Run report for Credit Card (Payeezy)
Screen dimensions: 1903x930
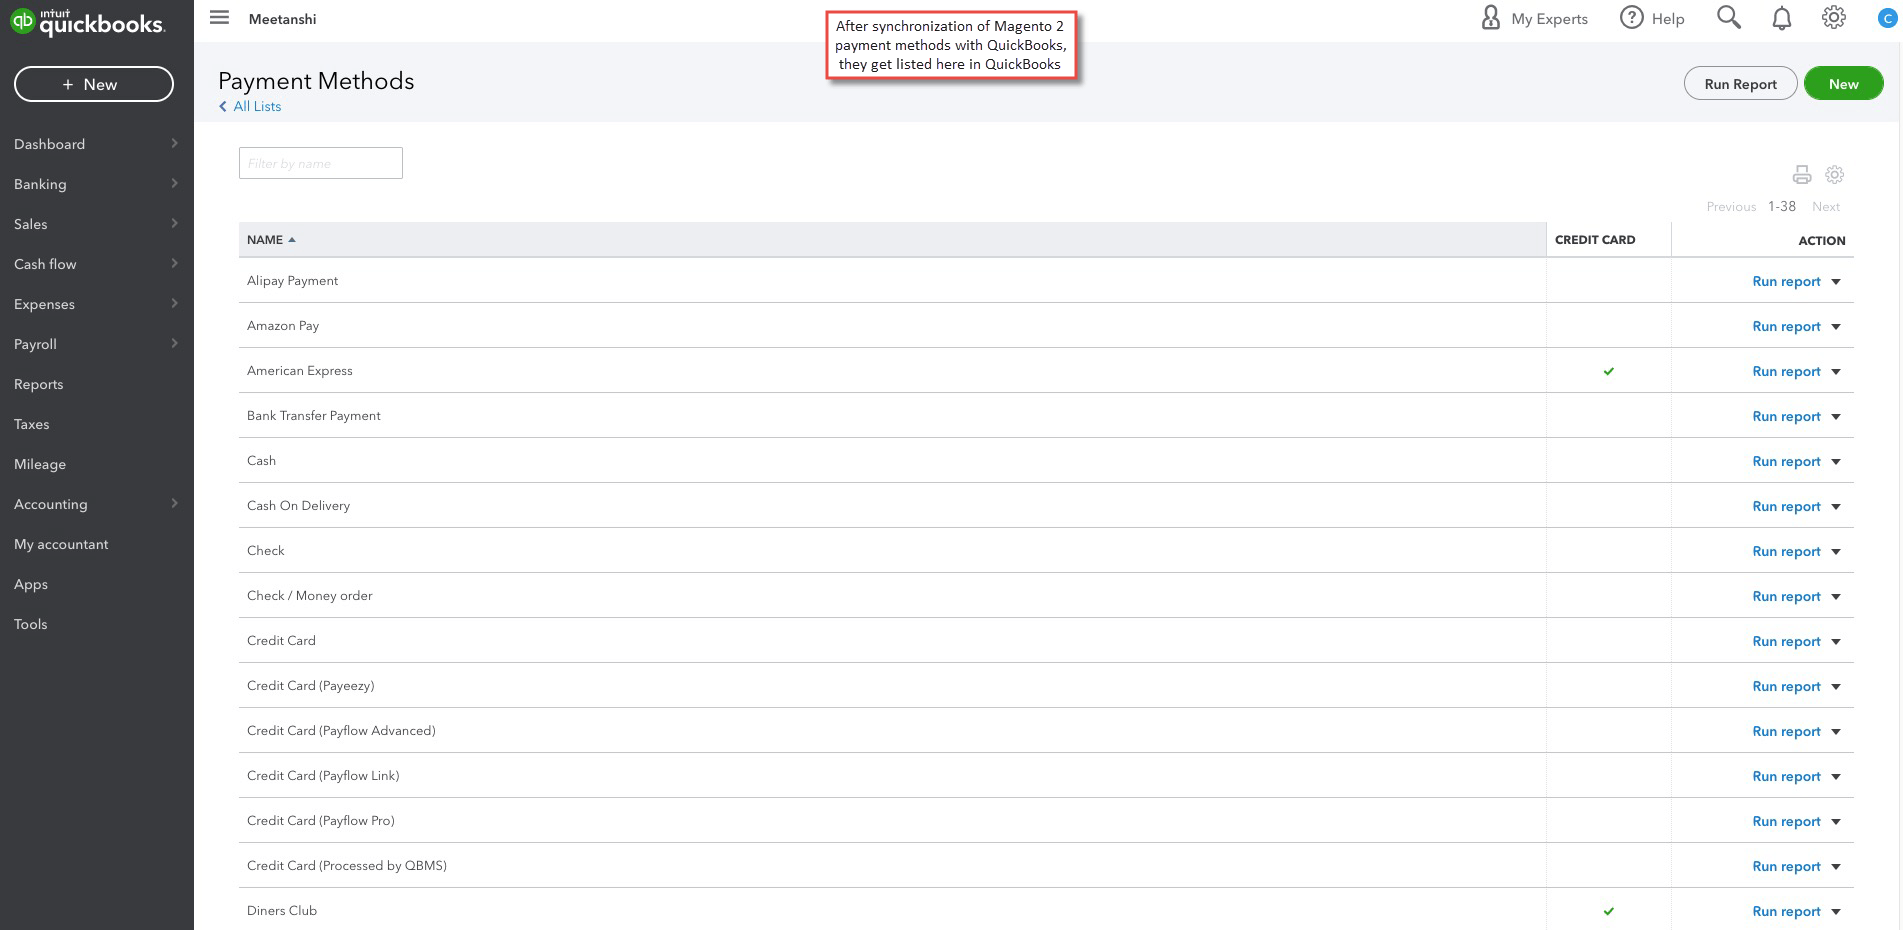coord(1786,686)
